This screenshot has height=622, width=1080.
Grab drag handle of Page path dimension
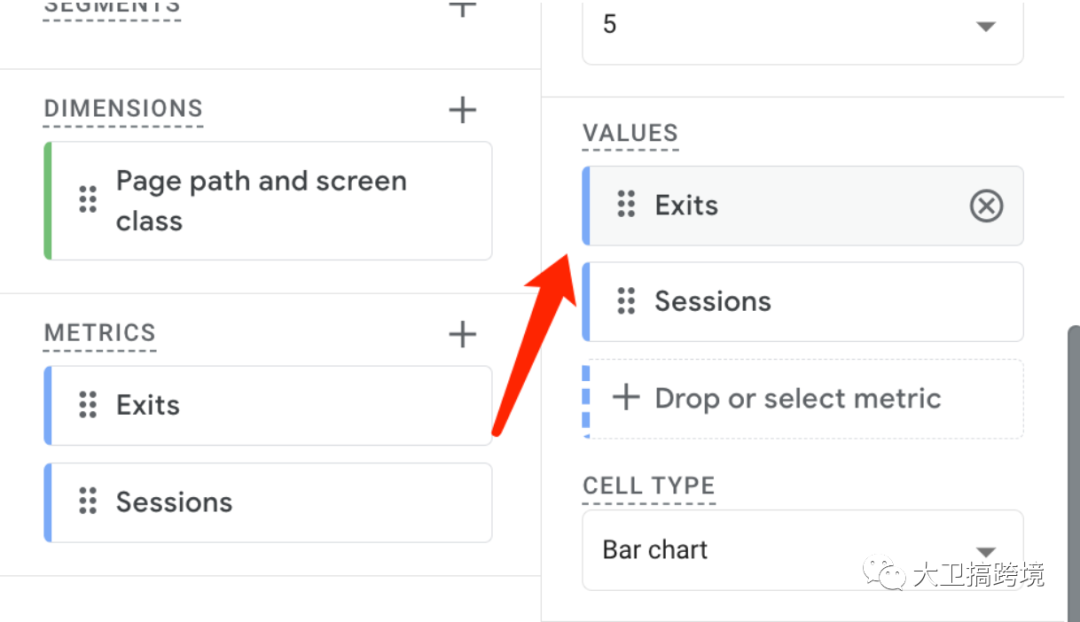point(88,199)
